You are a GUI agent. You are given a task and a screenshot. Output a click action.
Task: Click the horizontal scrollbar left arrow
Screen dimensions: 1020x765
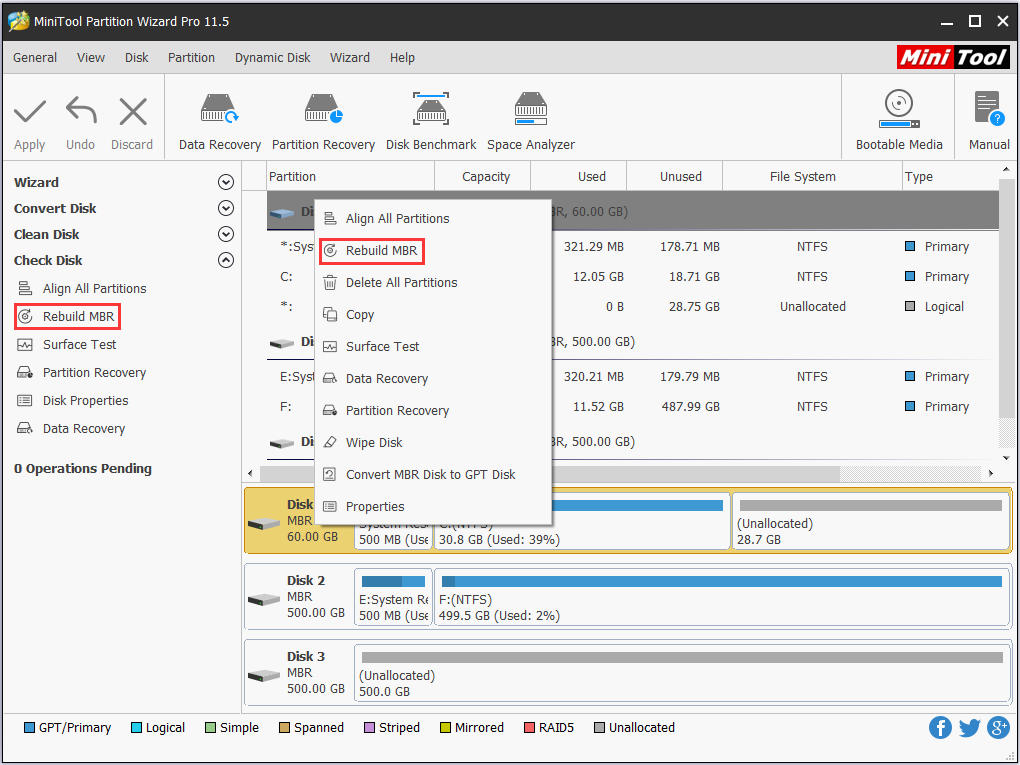coord(250,473)
